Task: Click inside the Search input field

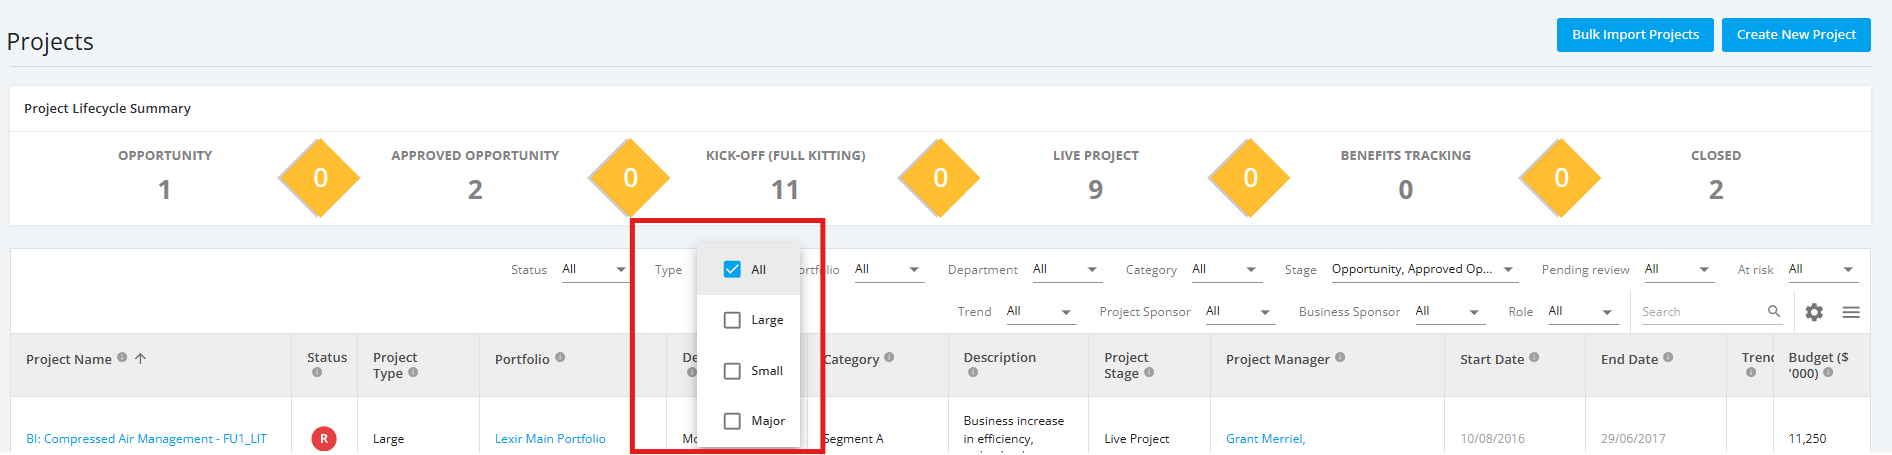Action: coord(1702,312)
